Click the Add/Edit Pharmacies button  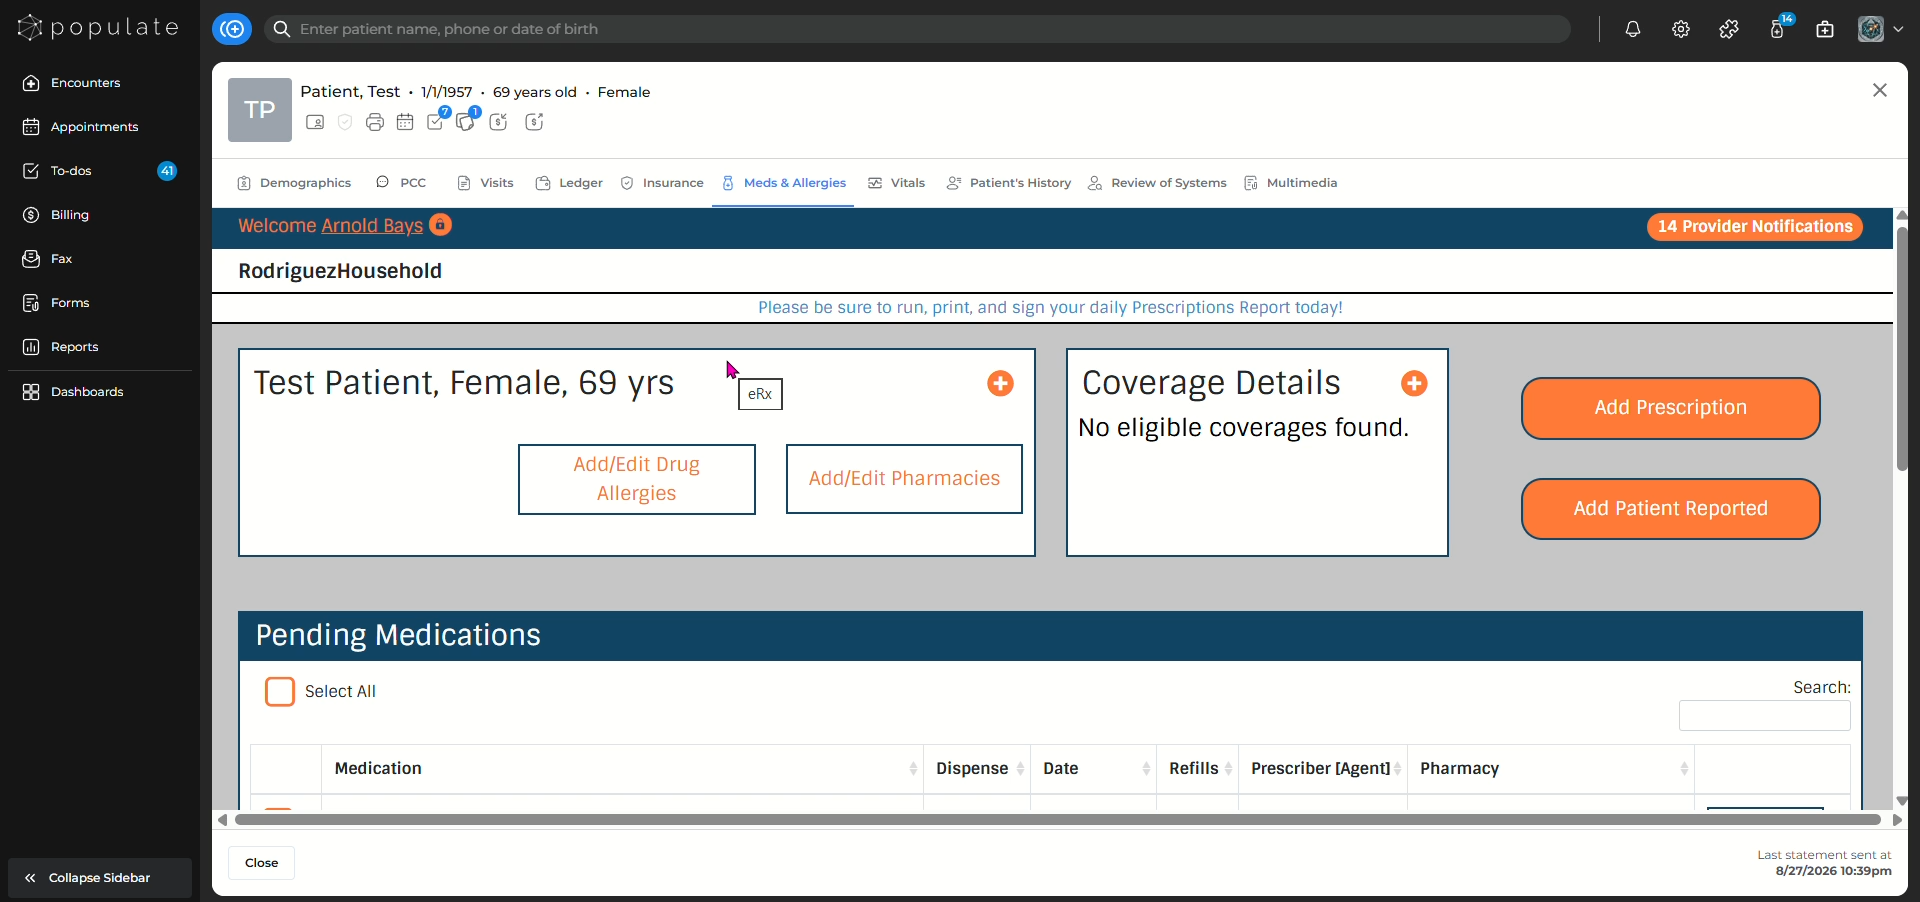point(904,479)
